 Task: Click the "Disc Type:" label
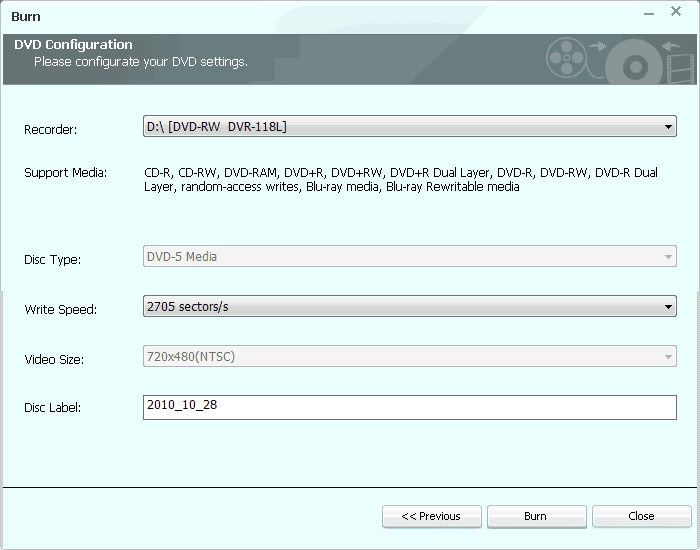53,260
